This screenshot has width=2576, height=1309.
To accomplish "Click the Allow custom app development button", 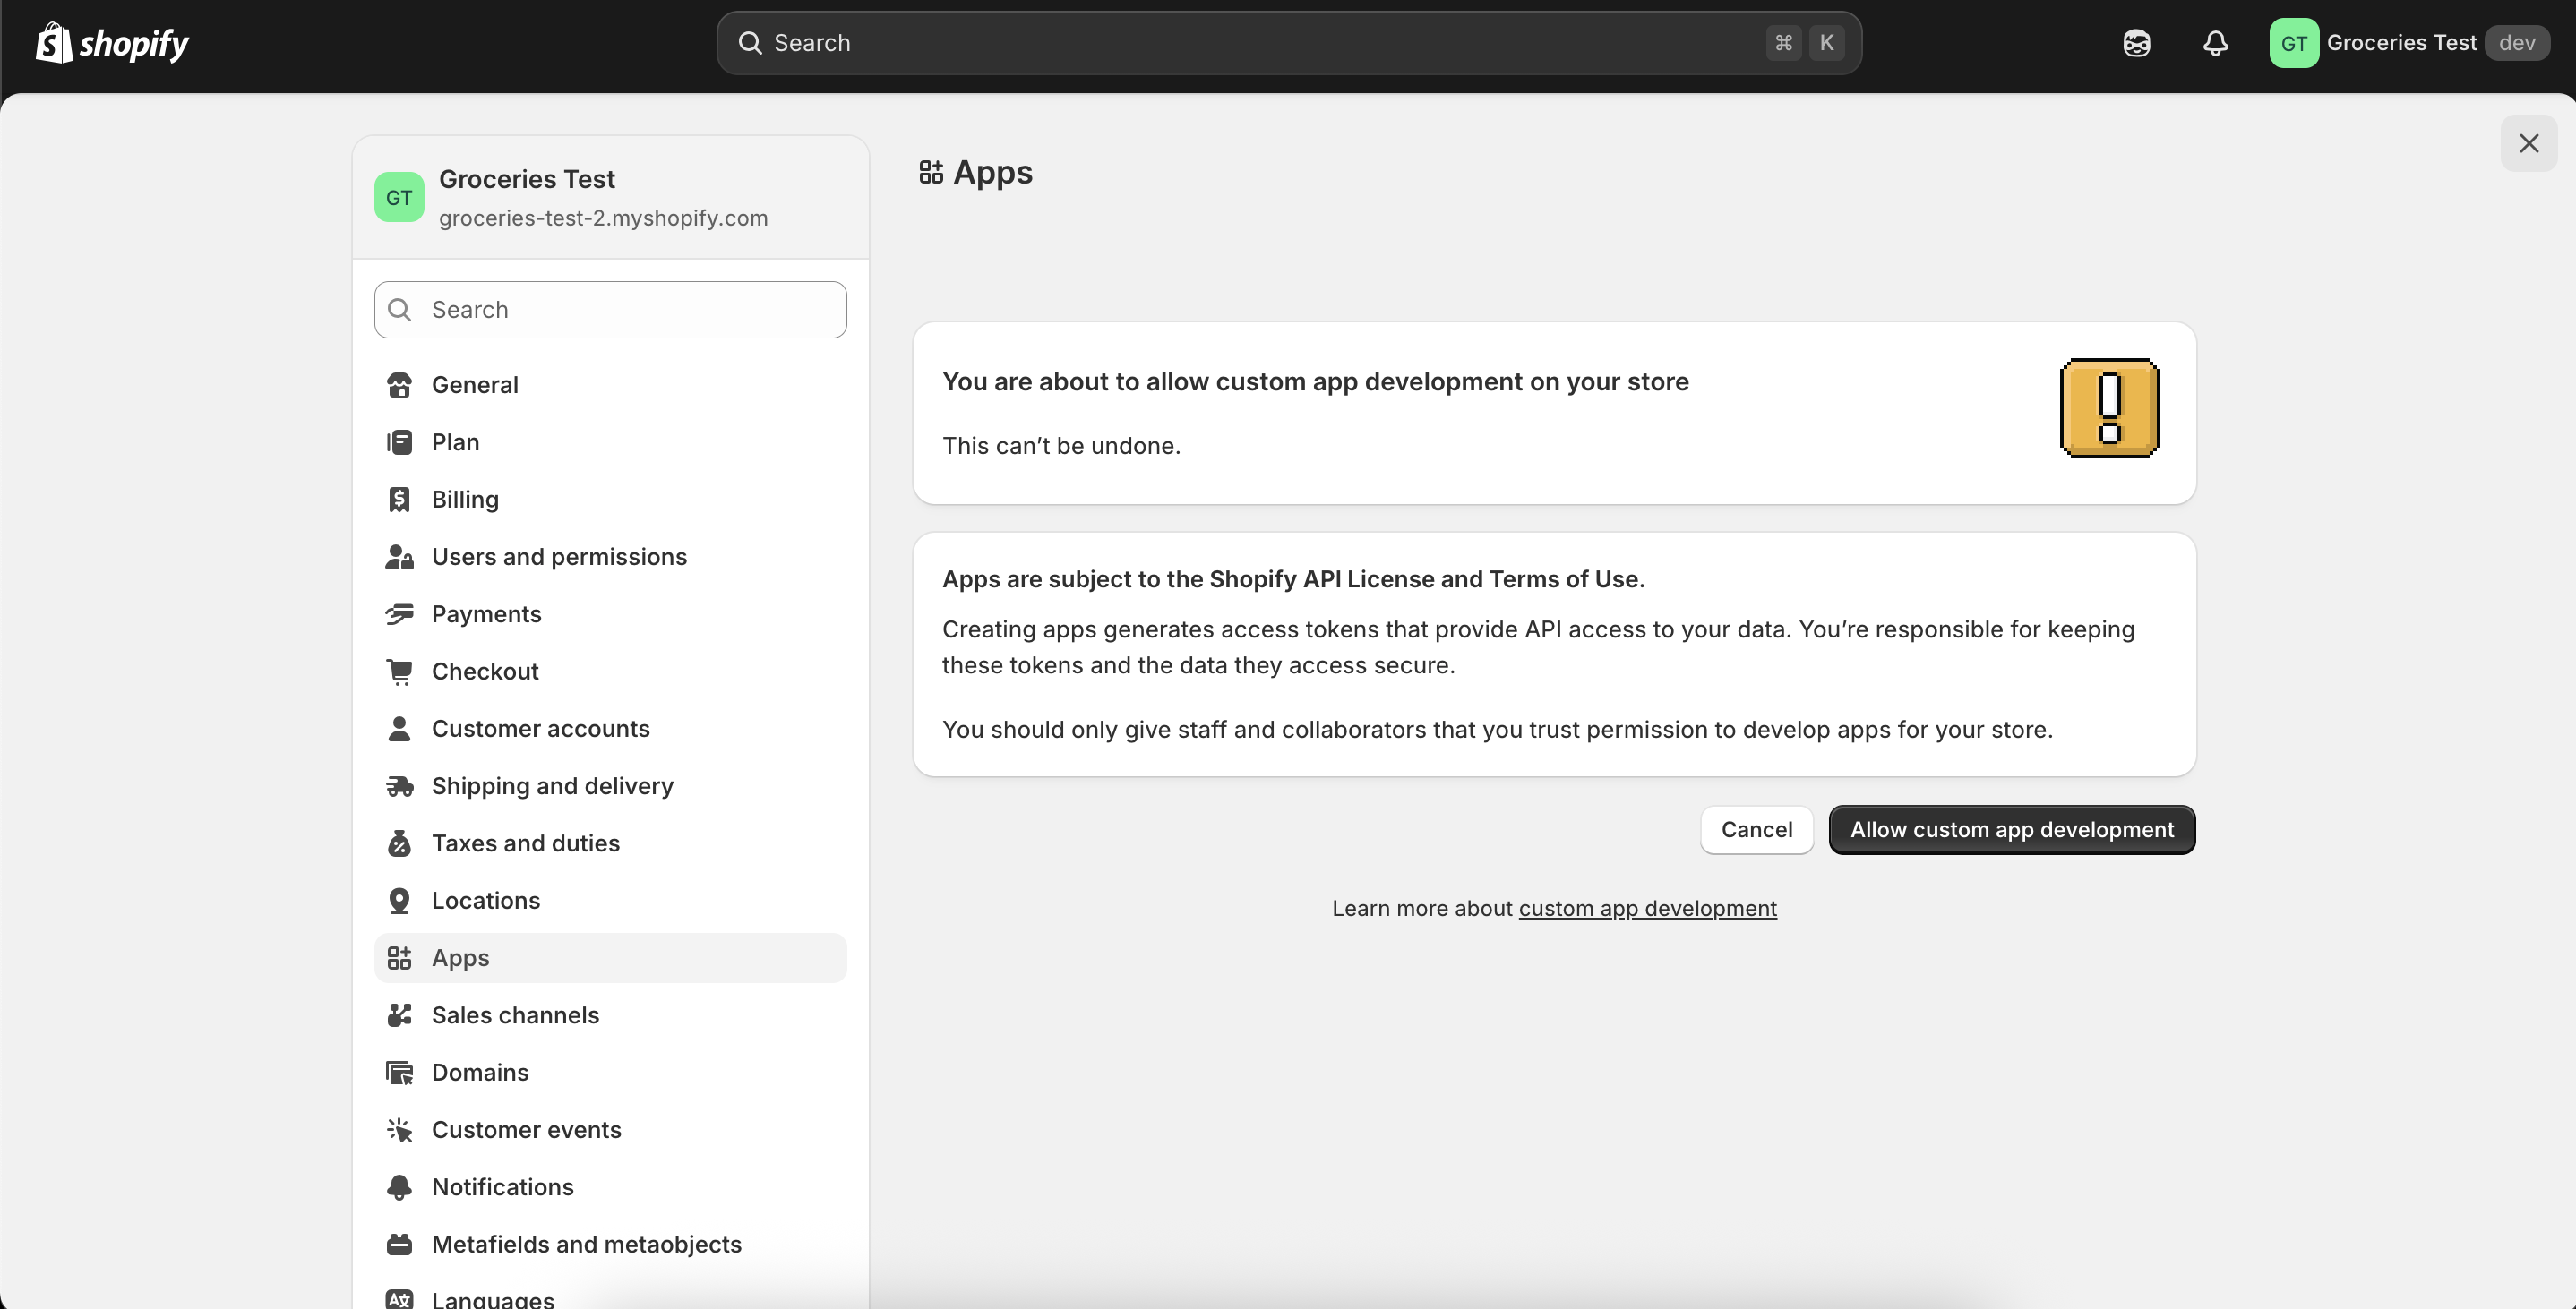I will (x=2012, y=829).
